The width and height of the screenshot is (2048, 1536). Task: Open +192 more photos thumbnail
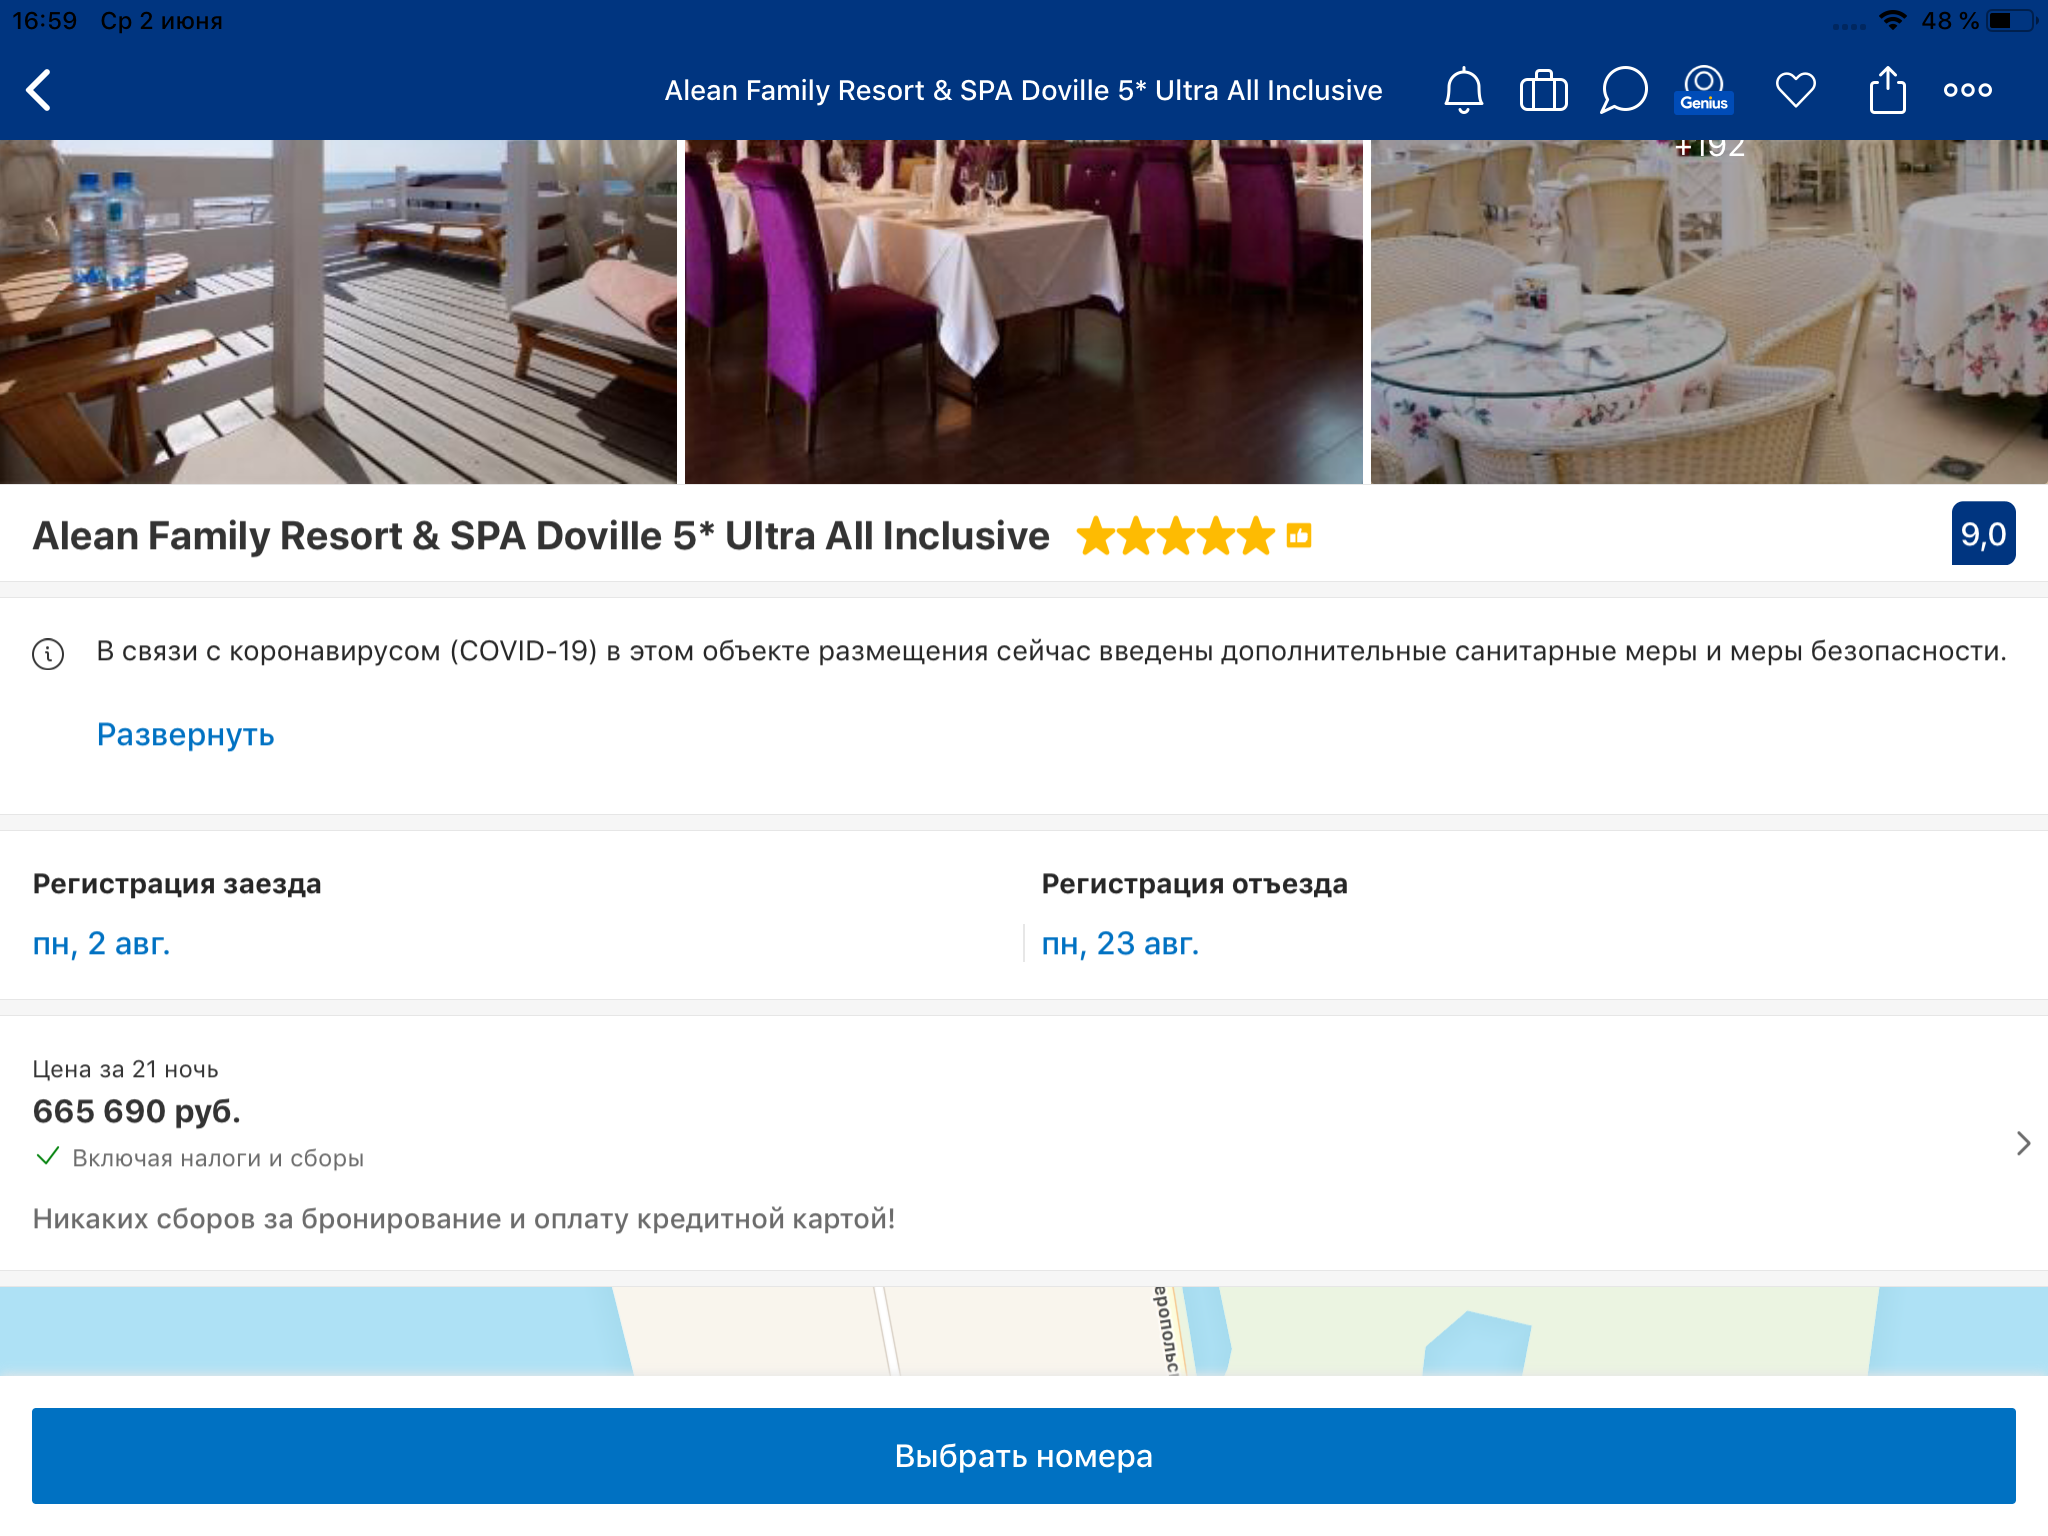click(1708, 312)
